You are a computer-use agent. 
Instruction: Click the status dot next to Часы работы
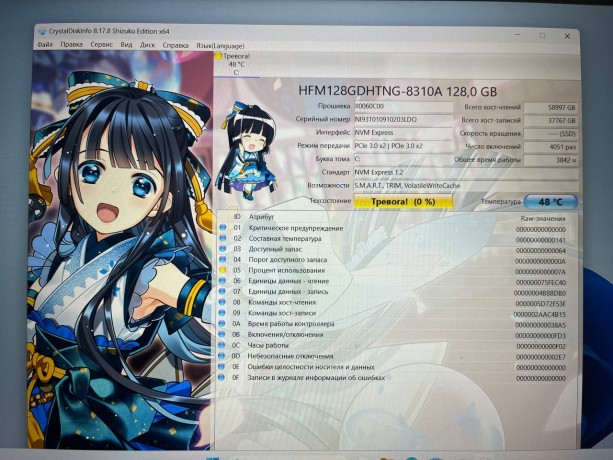pyautogui.click(x=222, y=345)
